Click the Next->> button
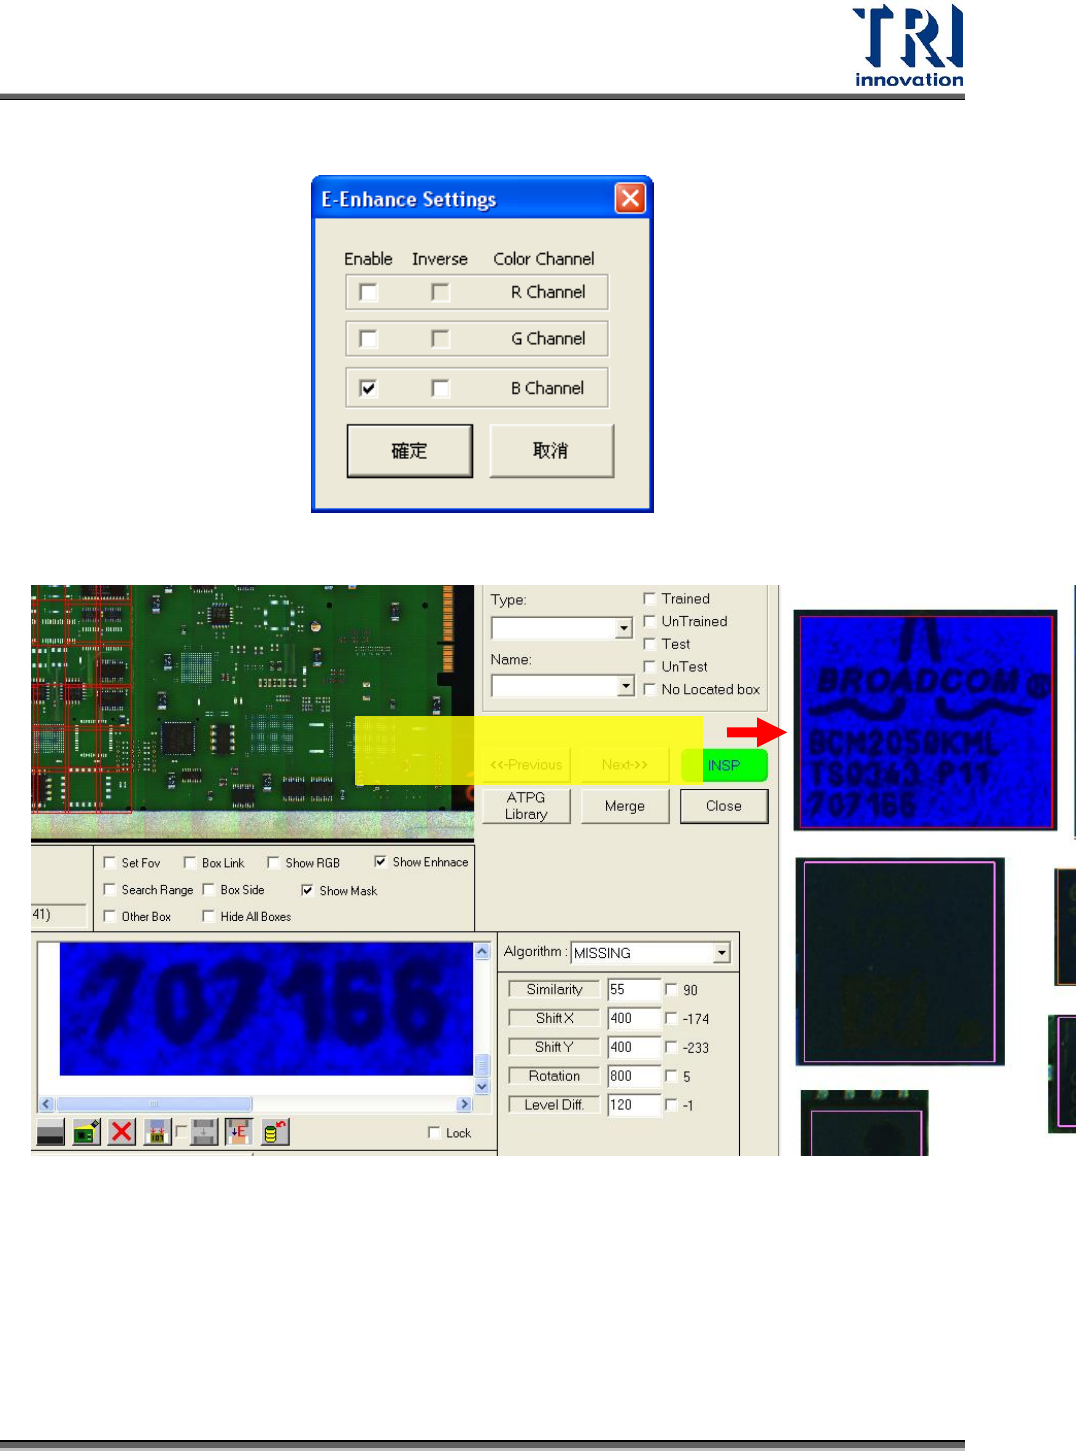1076x1451 pixels. (625, 765)
